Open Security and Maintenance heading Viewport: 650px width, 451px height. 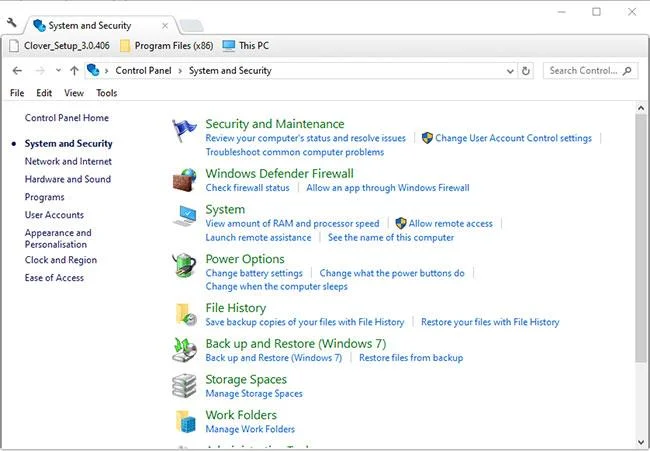pyautogui.click(x=275, y=124)
